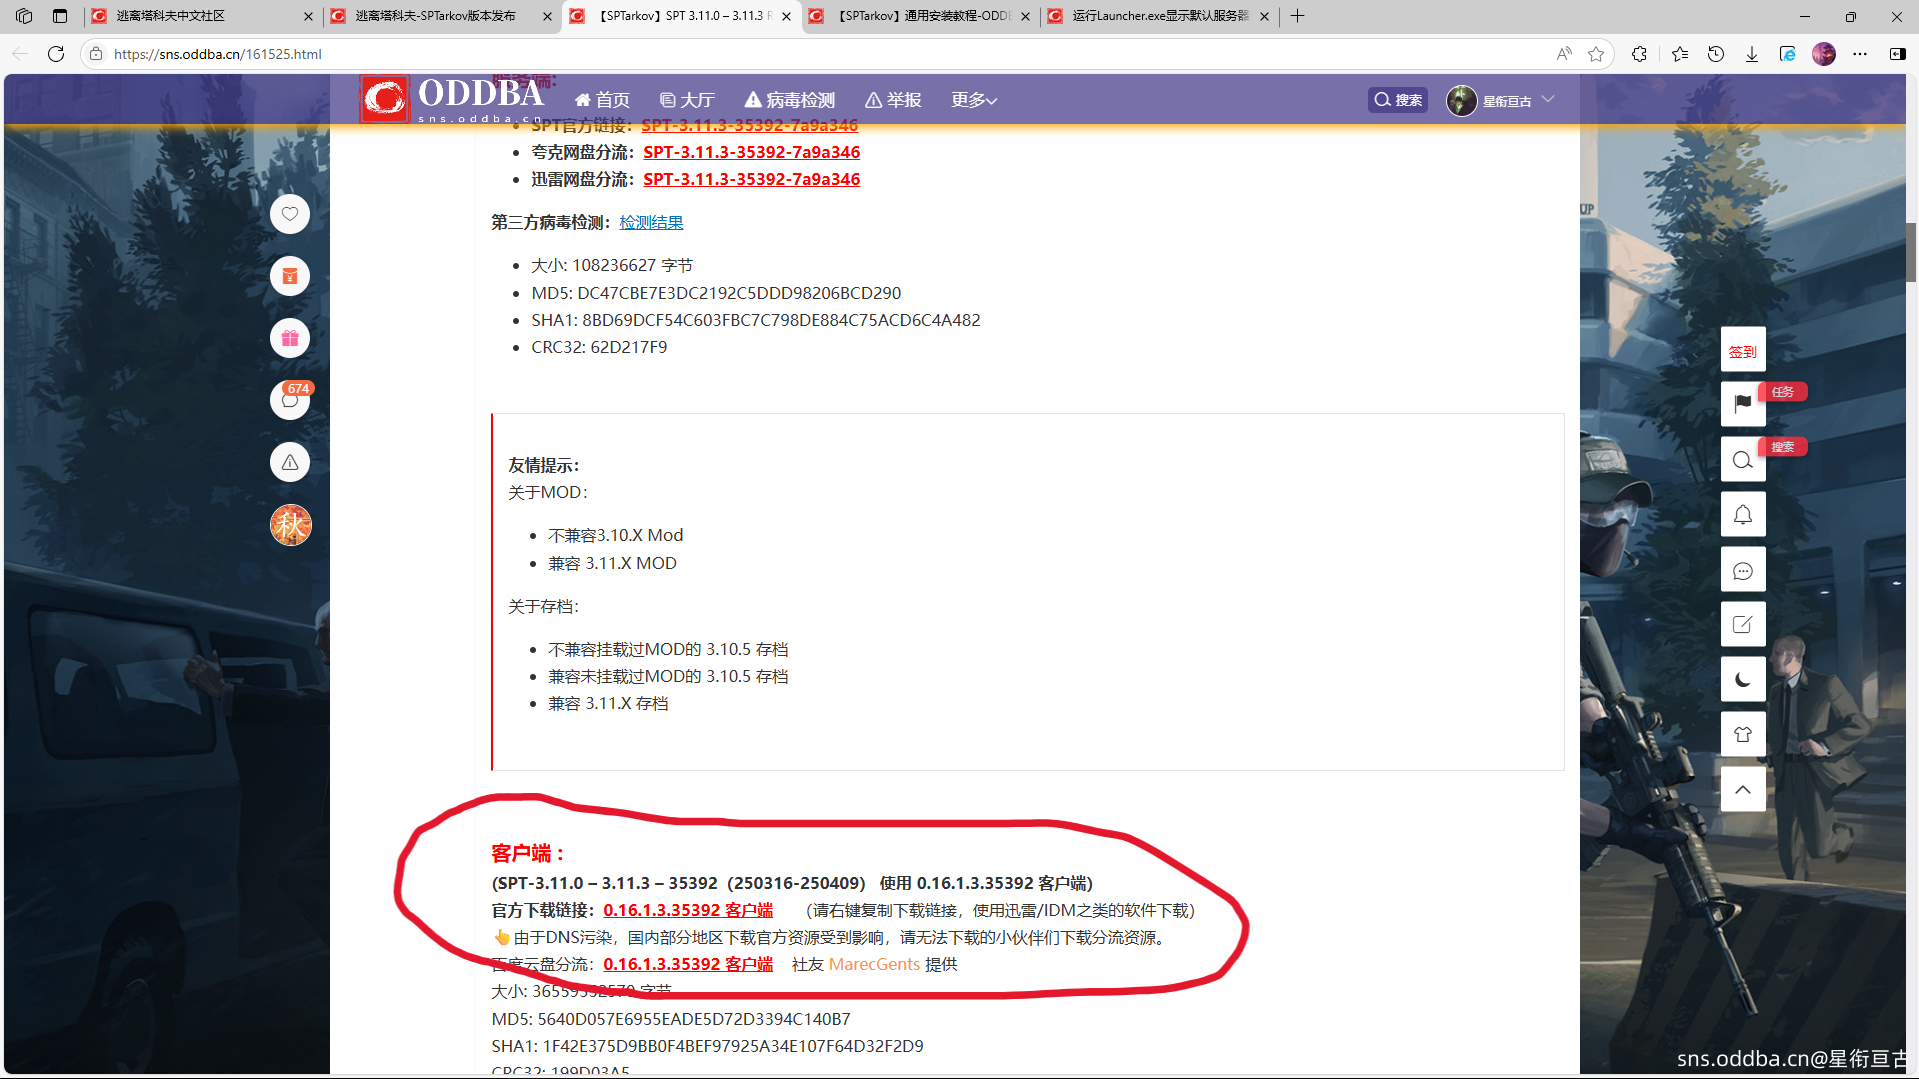The image size is (1919, 1079).
Task: Open 夸克网盘分流 SPT-3.11.3 link
Action: pyautogui.click(x=751, y=152)
